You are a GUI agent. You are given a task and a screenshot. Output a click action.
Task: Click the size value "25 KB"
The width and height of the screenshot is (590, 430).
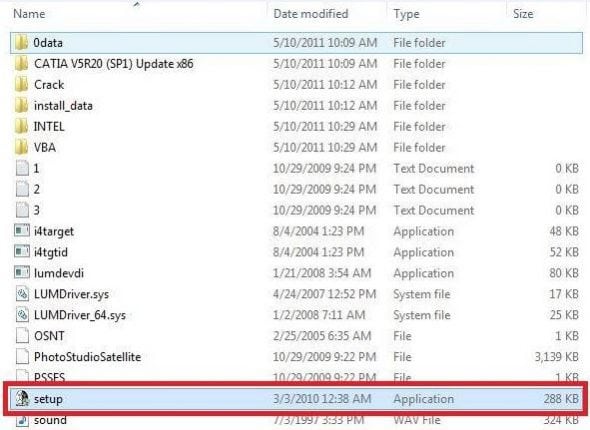tap(564, 315)
